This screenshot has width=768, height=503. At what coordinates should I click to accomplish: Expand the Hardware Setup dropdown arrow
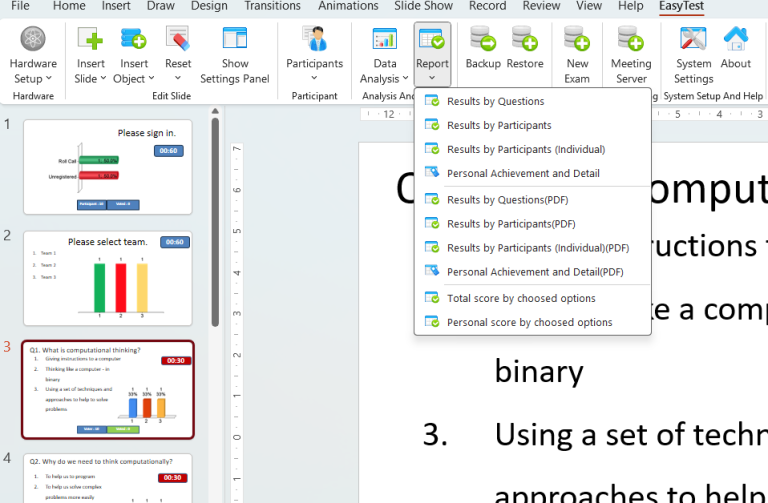coord(48,78)
